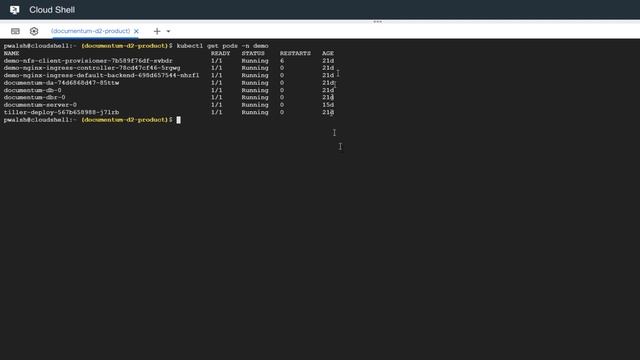The image size is (640, 360).
Task: Select the documentum-dbr-0 pod name
Action: [x=34, y=97]
